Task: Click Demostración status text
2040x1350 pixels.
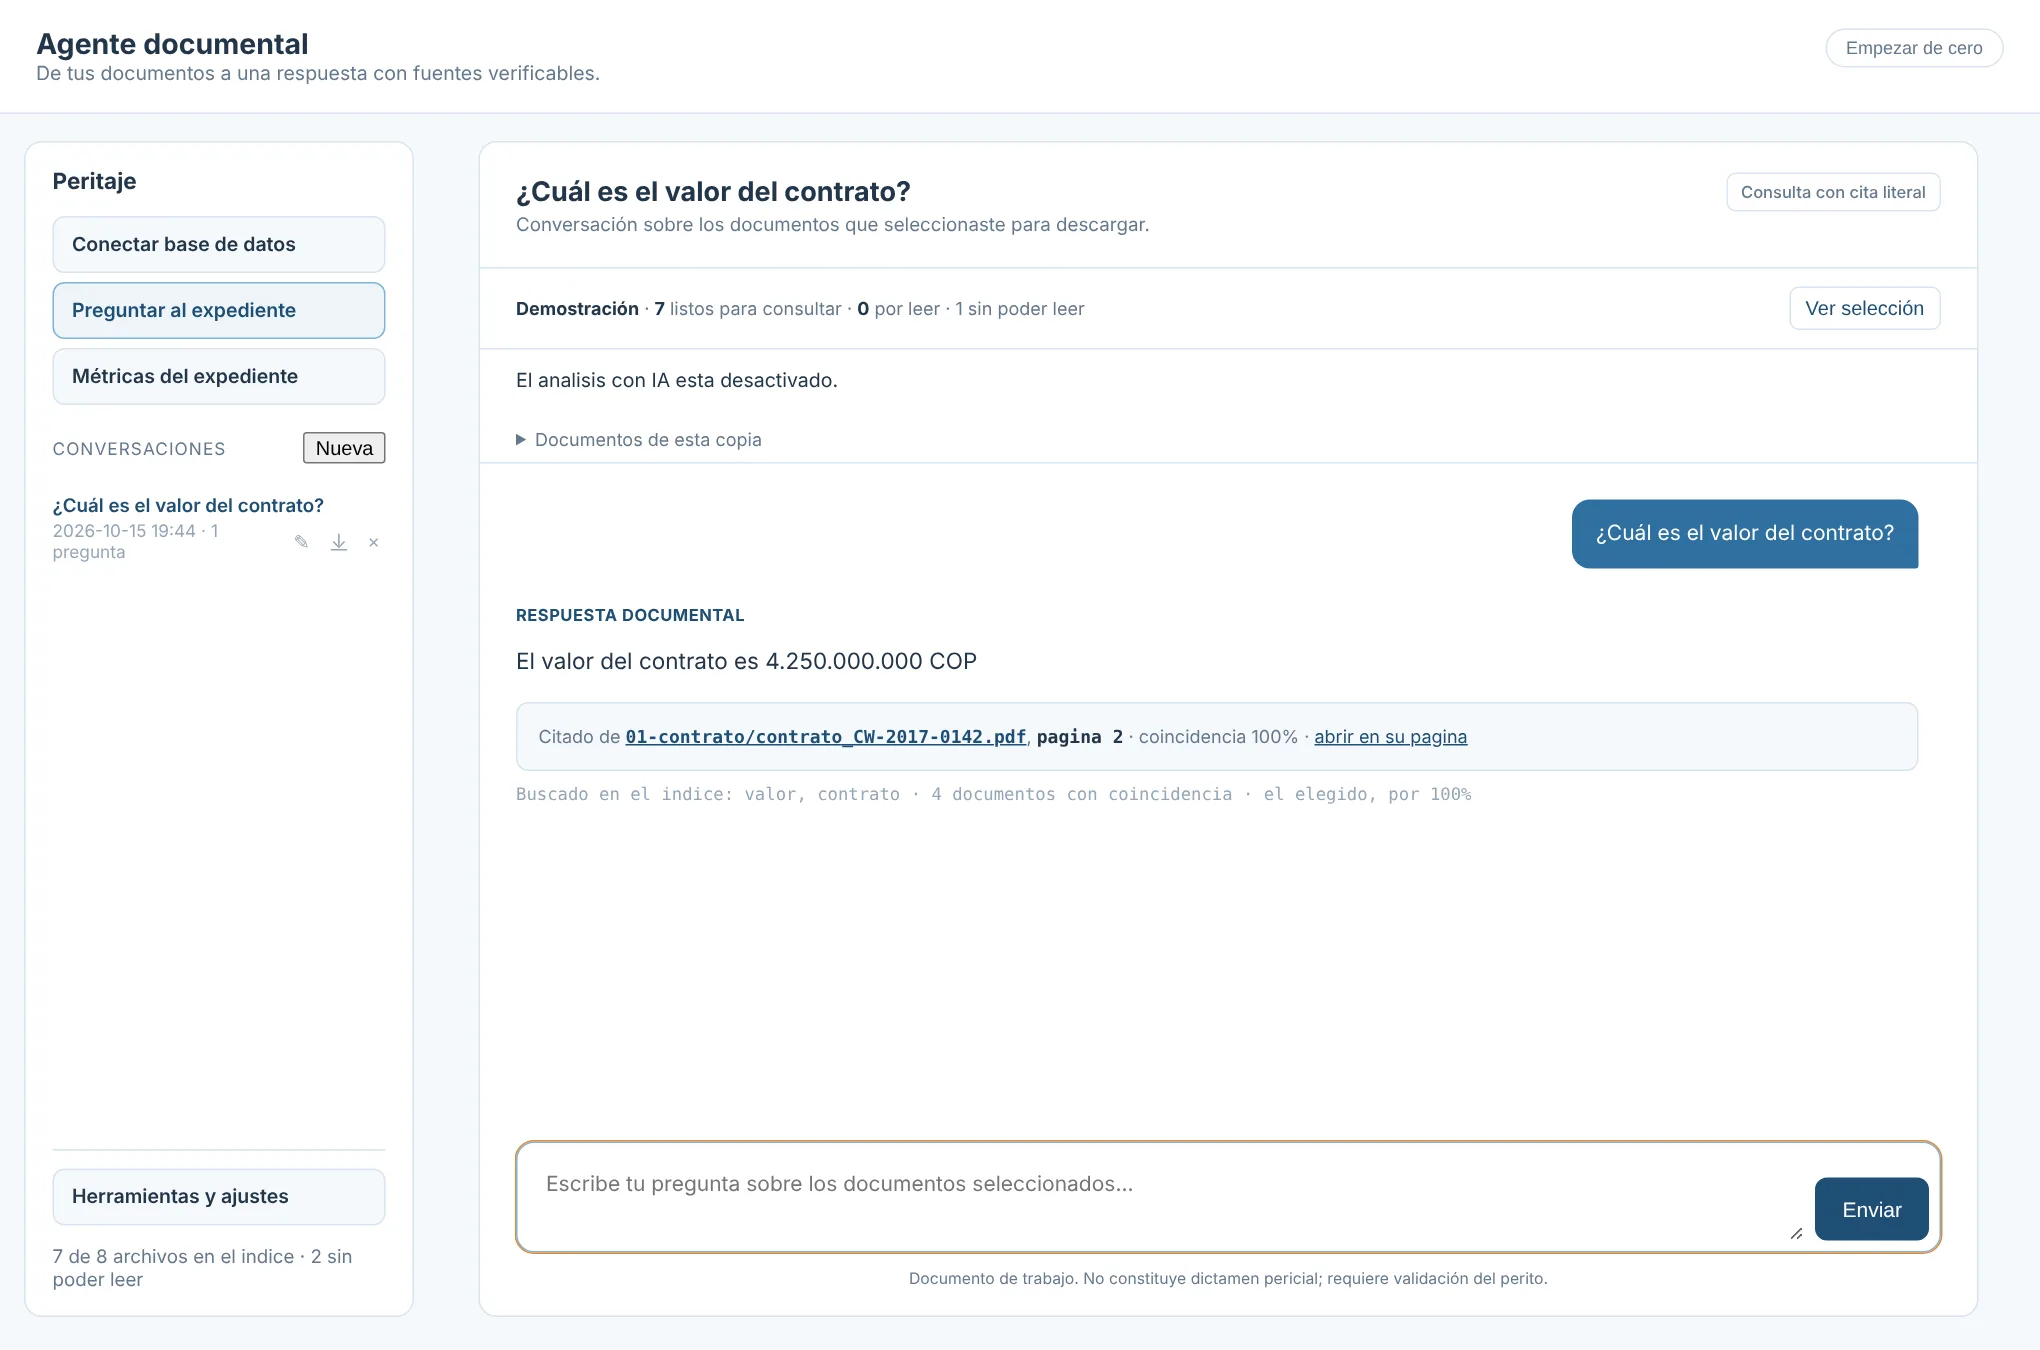Action: pos(577,309)
